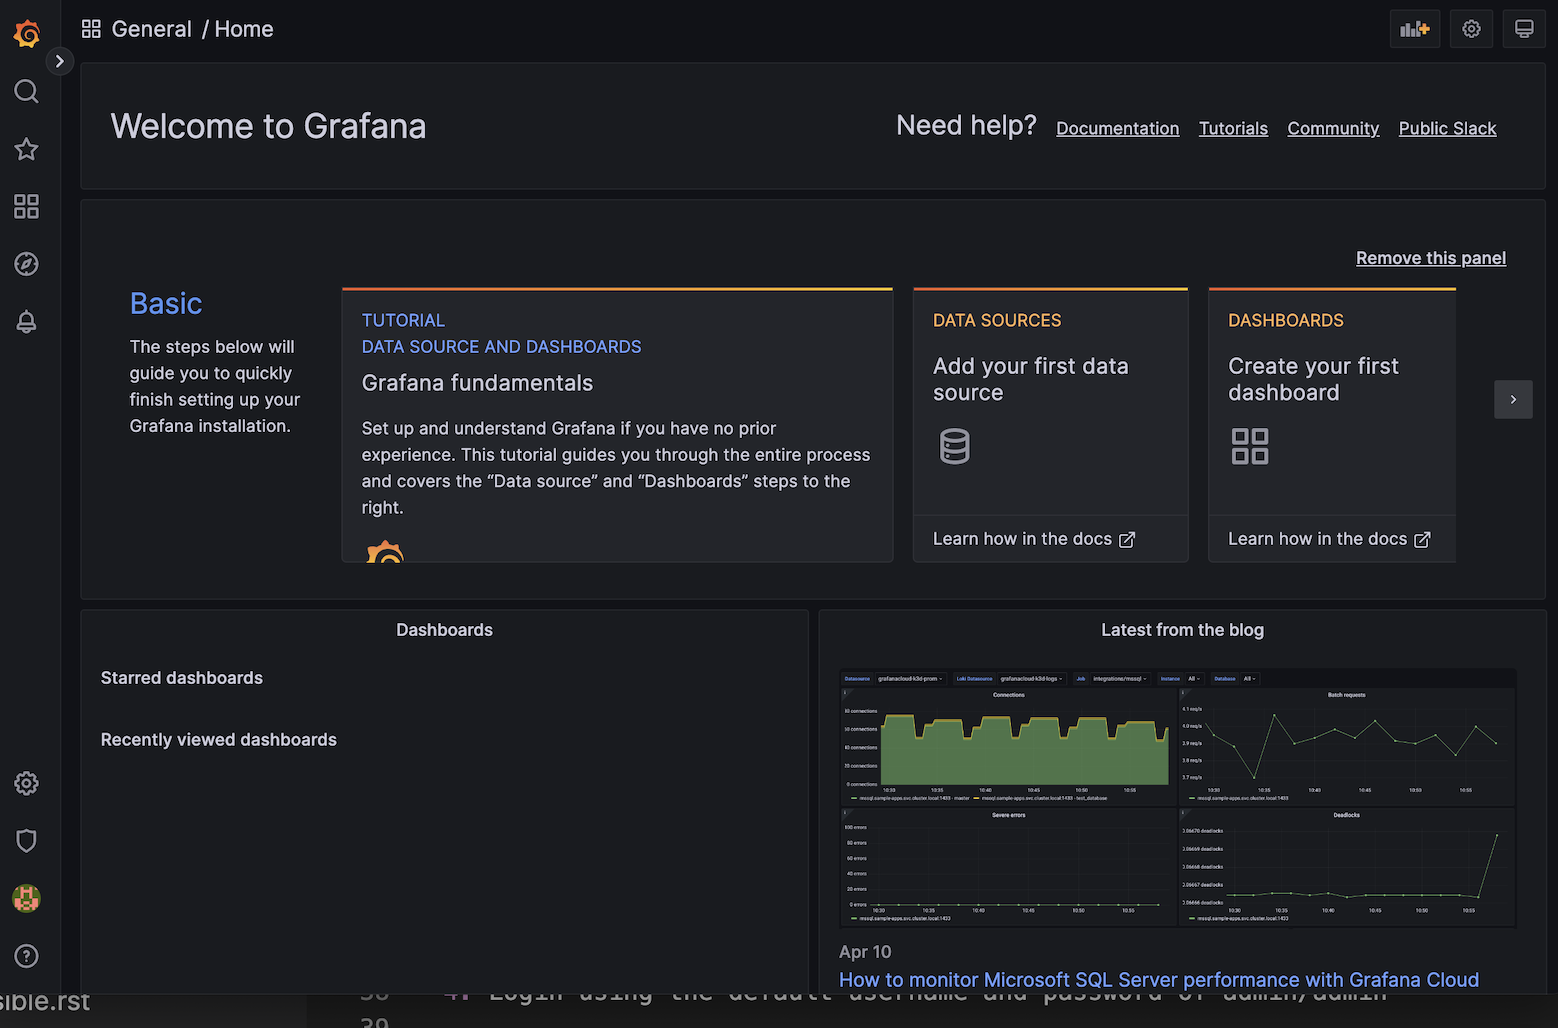This screenshot has width=1558, height=1028.
Task: Click the Home breadcrumb title
Action: [x=244, y=29]
